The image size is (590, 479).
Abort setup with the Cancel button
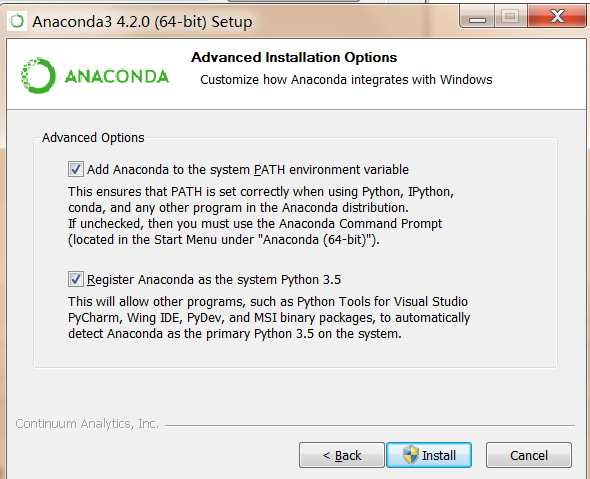click(x=529, y=455)
